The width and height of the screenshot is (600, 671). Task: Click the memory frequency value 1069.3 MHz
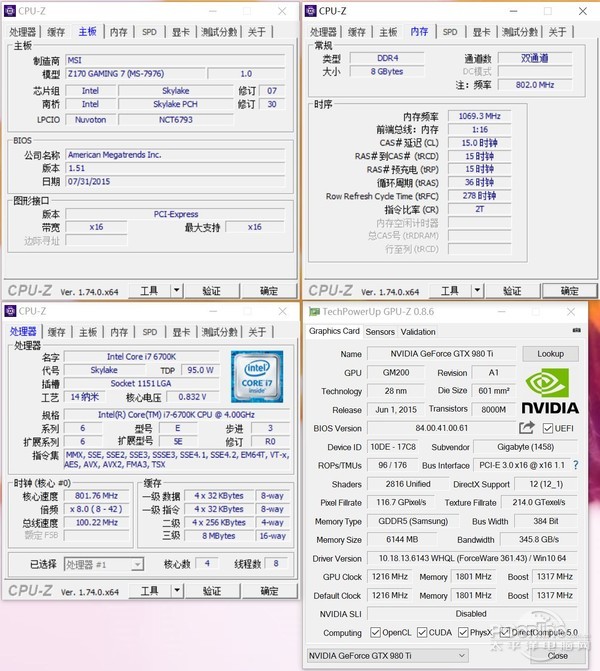pyautogui.click(x=479, y=116)
